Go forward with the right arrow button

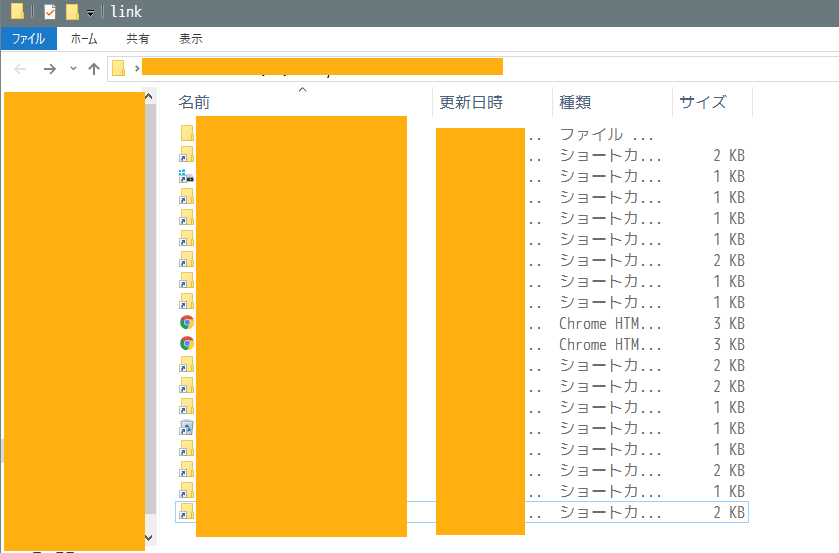(x=50, y=69)
